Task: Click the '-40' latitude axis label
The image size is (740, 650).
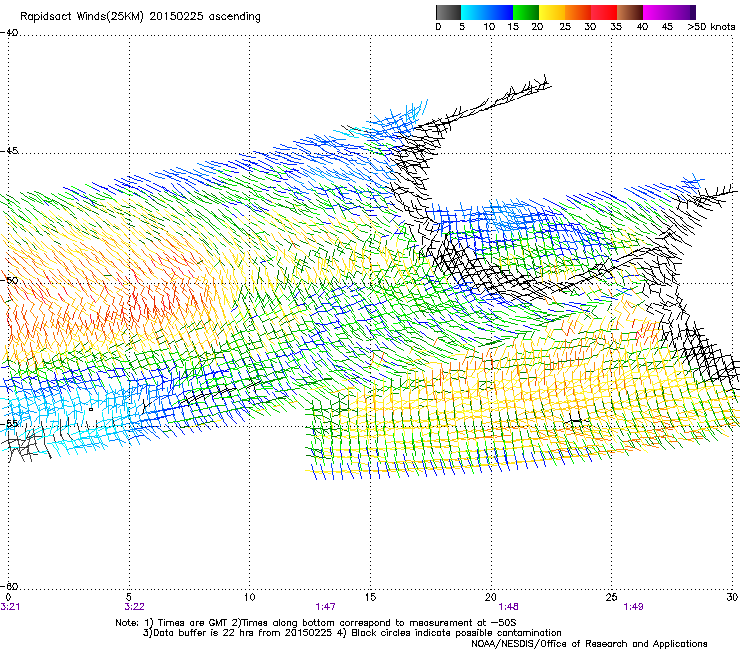Action: click(9, 33)
